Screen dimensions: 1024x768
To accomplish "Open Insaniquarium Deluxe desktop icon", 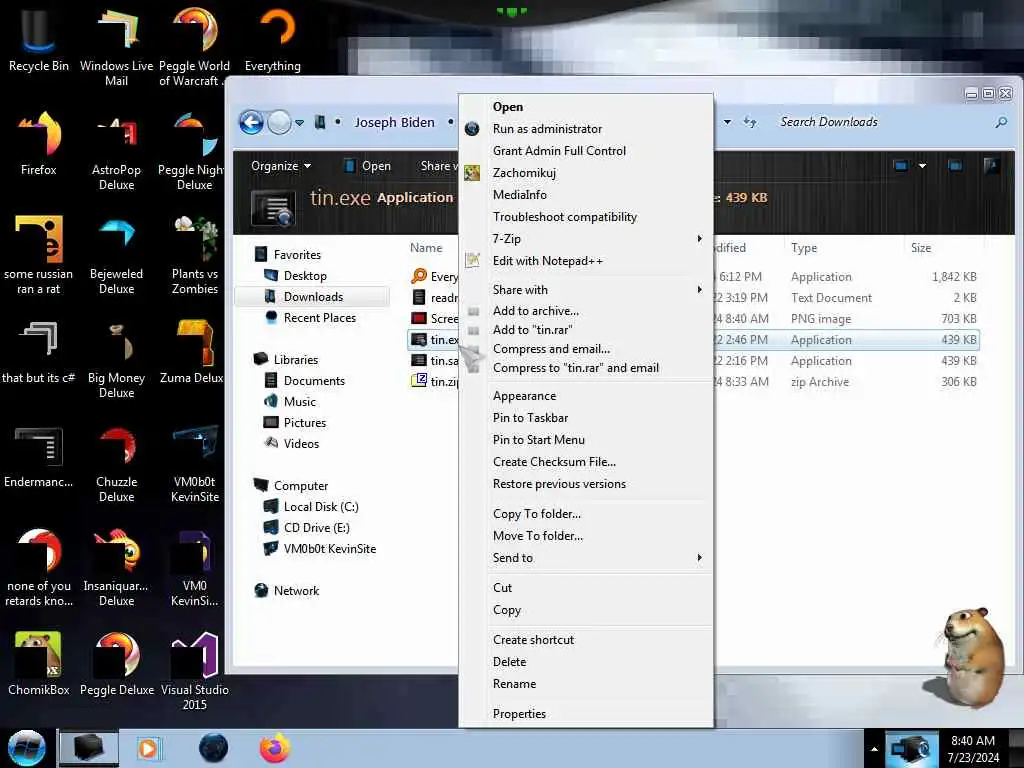I will click(x=116, y=567).
